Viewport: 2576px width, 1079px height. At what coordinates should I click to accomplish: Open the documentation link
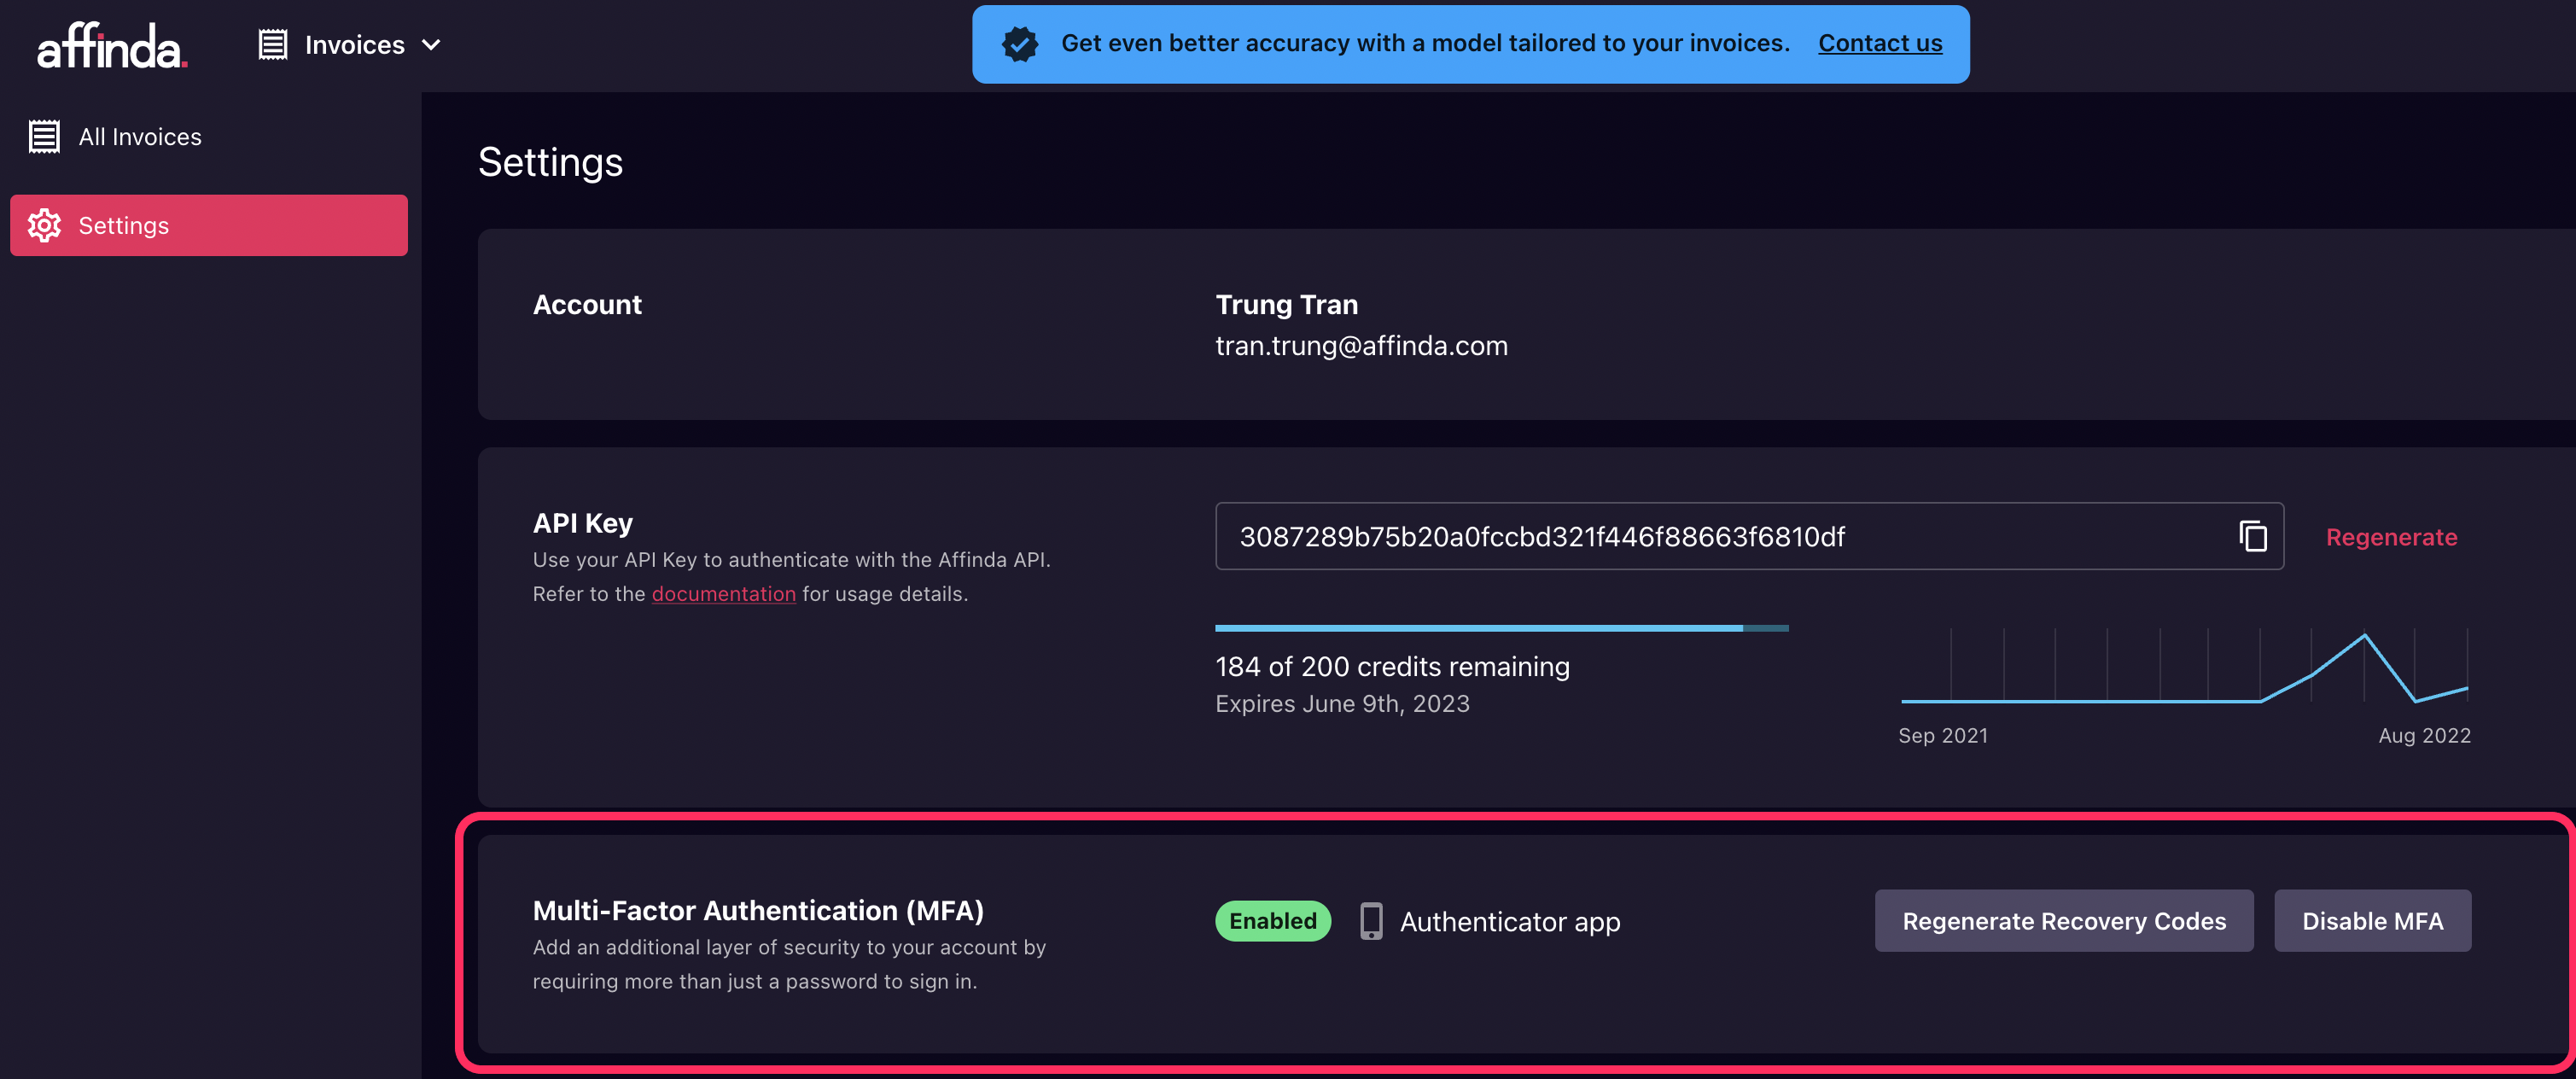point(723,594)
